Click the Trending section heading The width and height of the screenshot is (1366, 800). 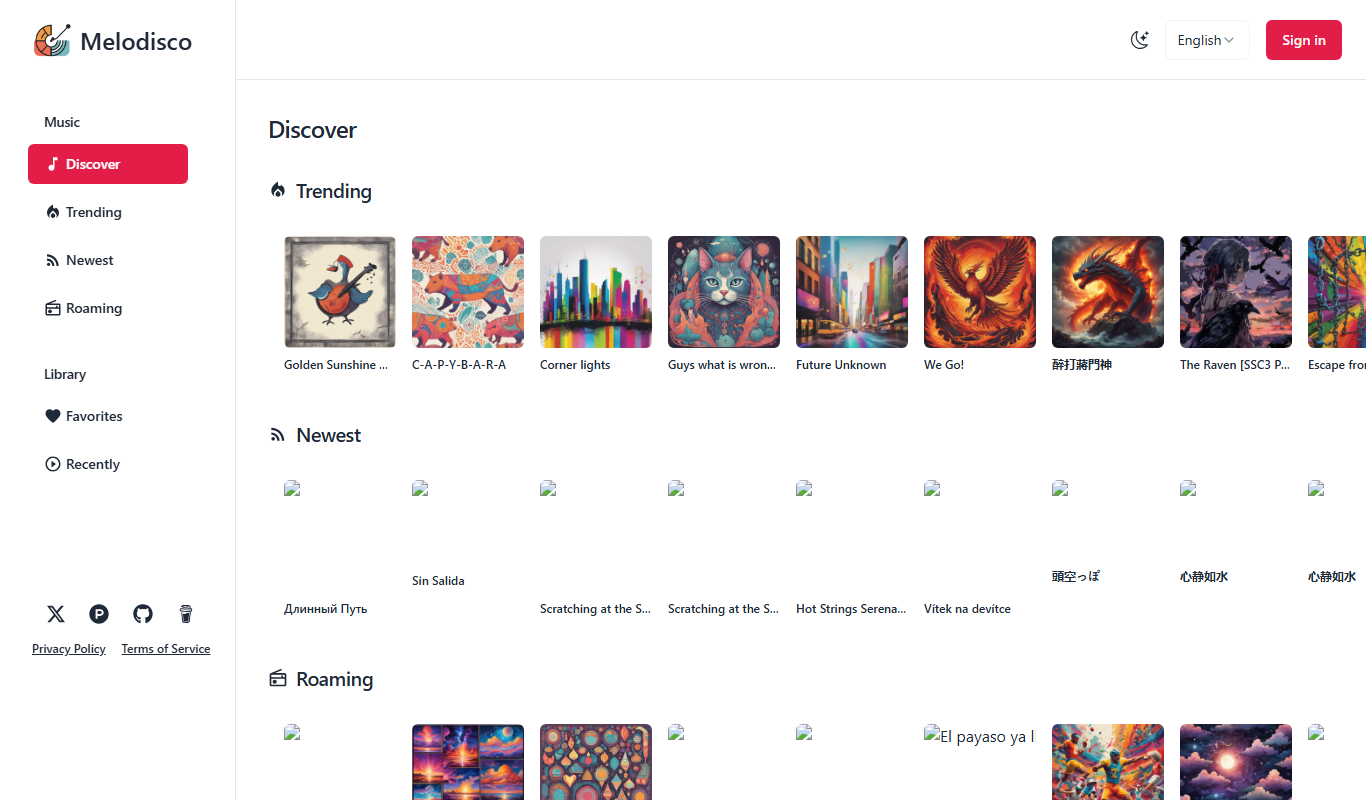click(334, 191)
